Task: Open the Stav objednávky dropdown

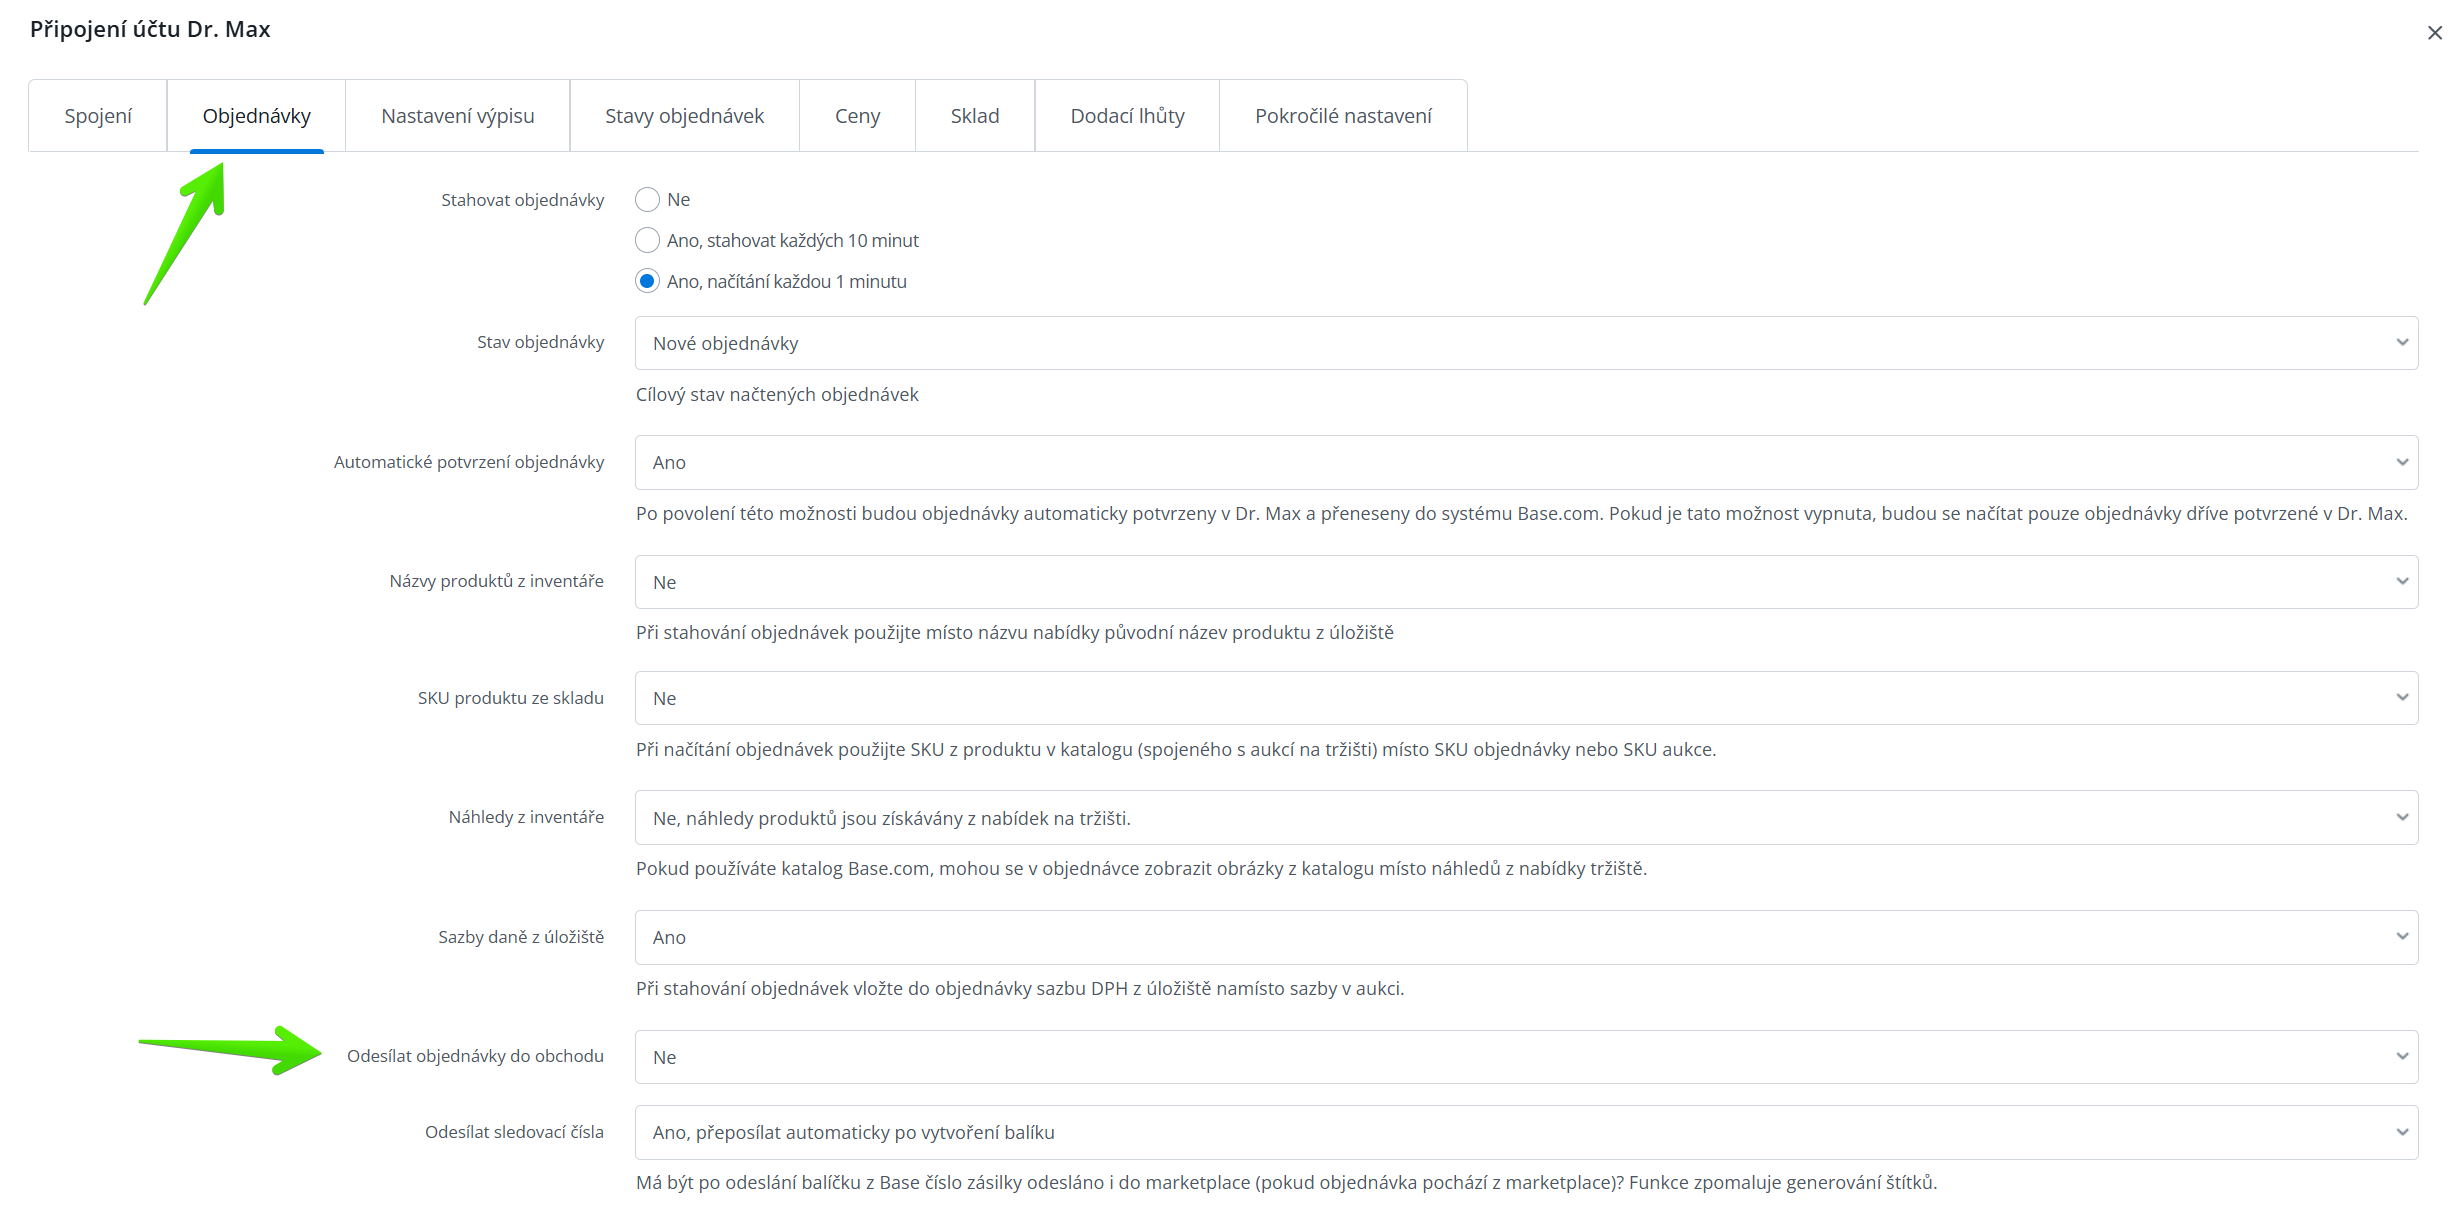Action: point(1525,343)
